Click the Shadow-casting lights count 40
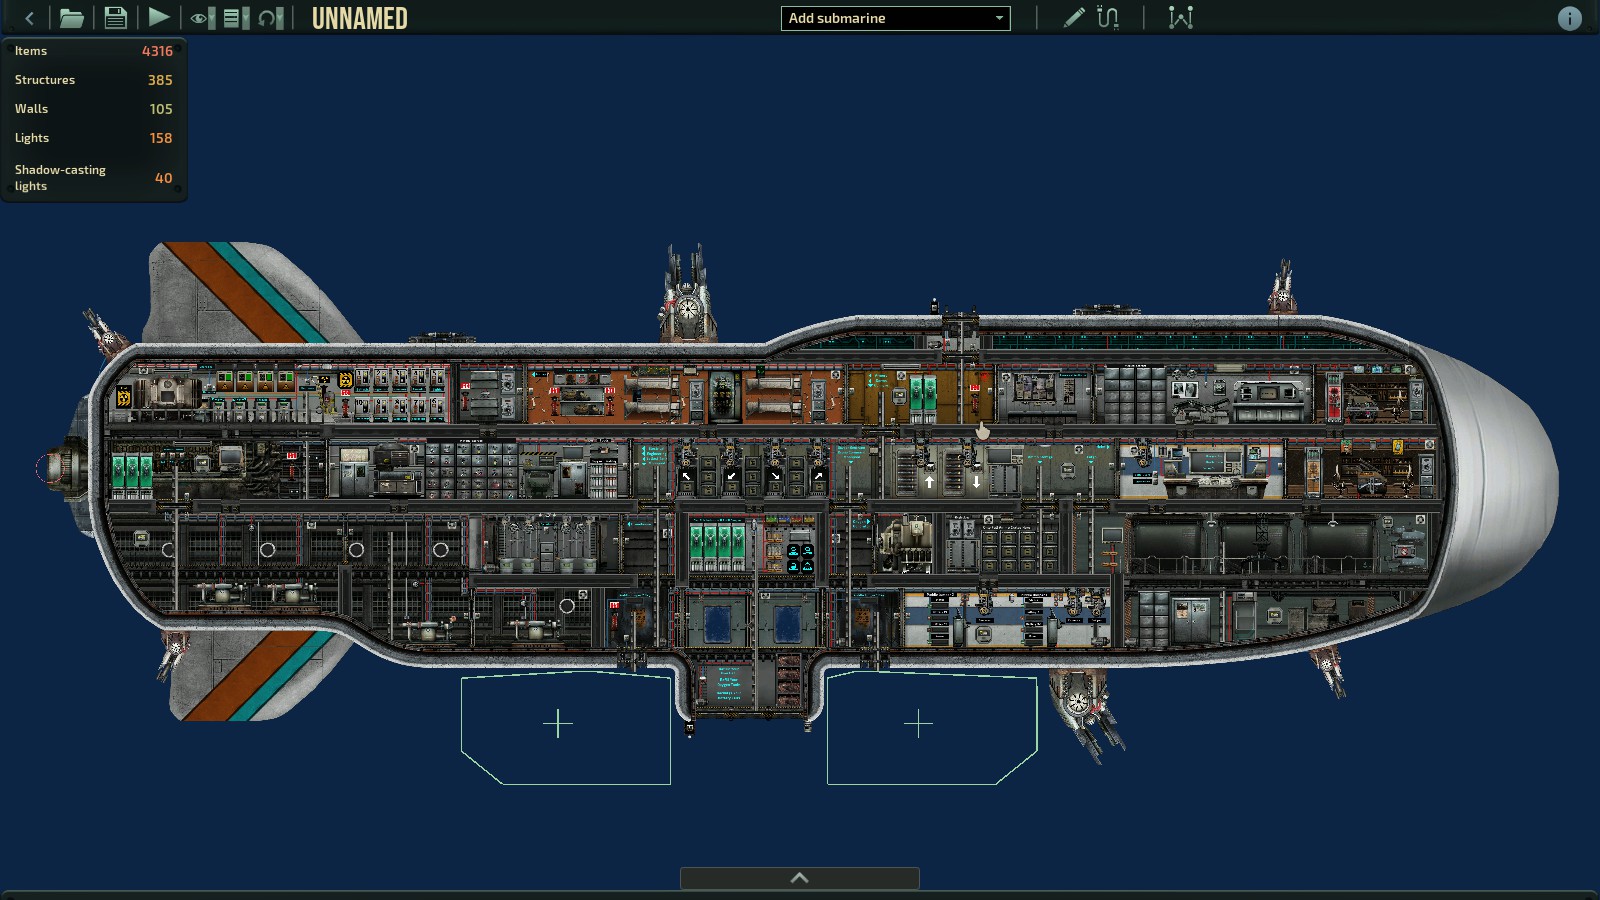1600x900 pixels. pos(163,178)
